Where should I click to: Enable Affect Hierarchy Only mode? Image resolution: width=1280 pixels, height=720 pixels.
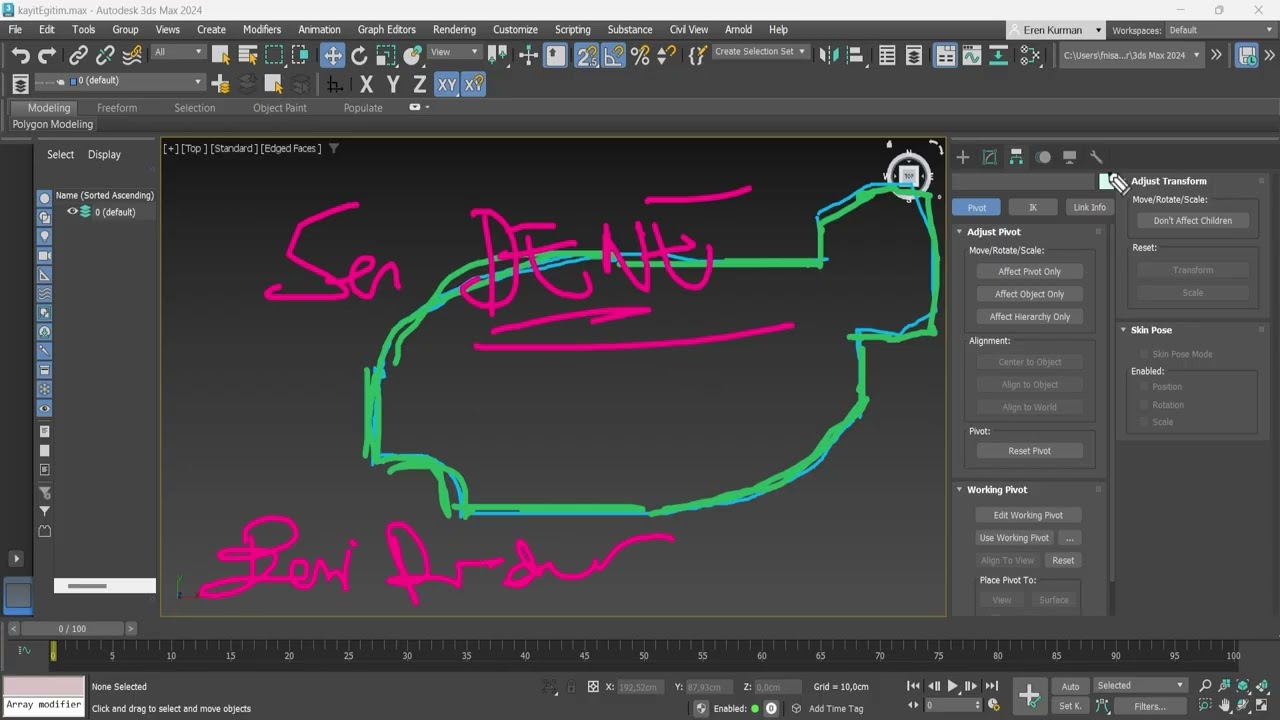point(1029,317)
